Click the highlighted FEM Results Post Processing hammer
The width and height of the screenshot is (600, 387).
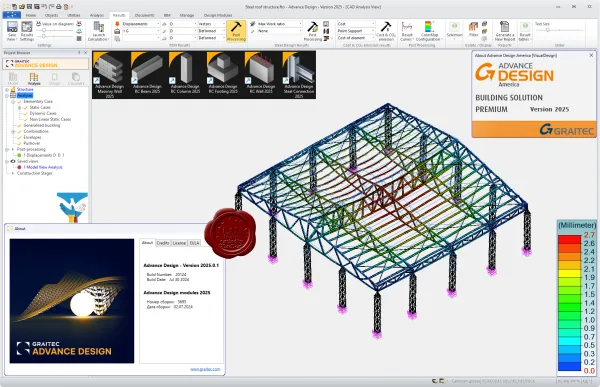pos(236,31)
